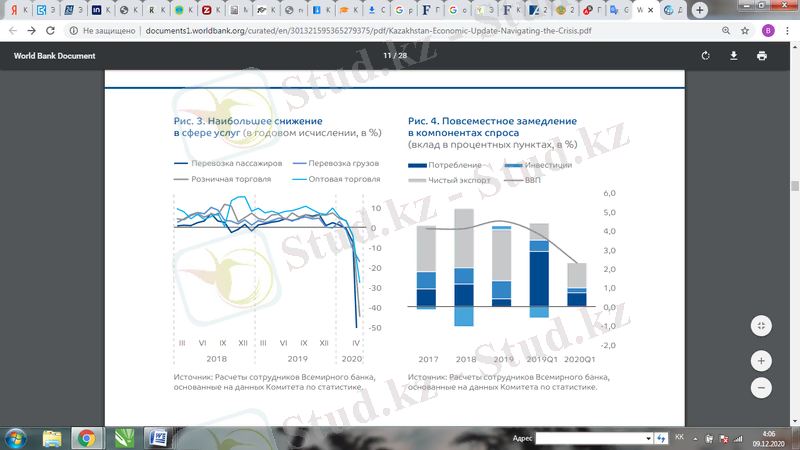
Task: Click legend entry 'Розничная торговля'
Action: (x=222, y=179)
